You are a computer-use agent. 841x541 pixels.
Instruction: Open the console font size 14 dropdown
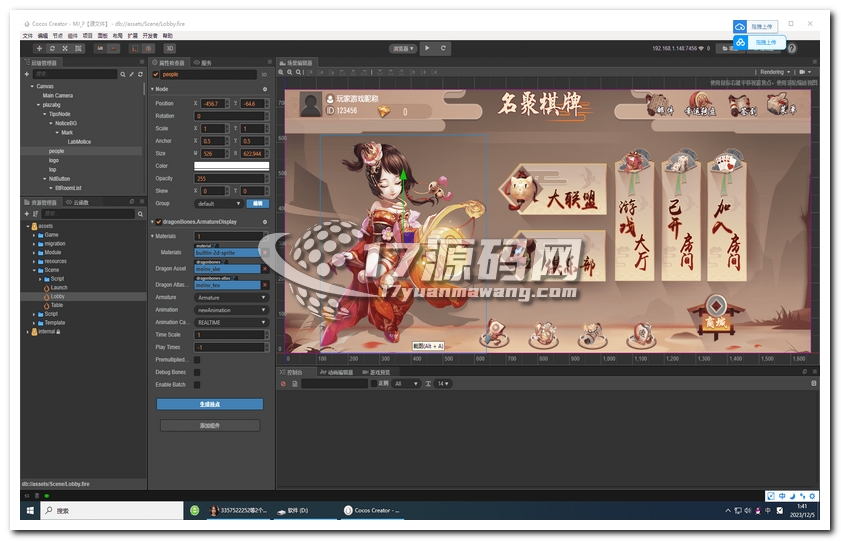coord(442,384)
